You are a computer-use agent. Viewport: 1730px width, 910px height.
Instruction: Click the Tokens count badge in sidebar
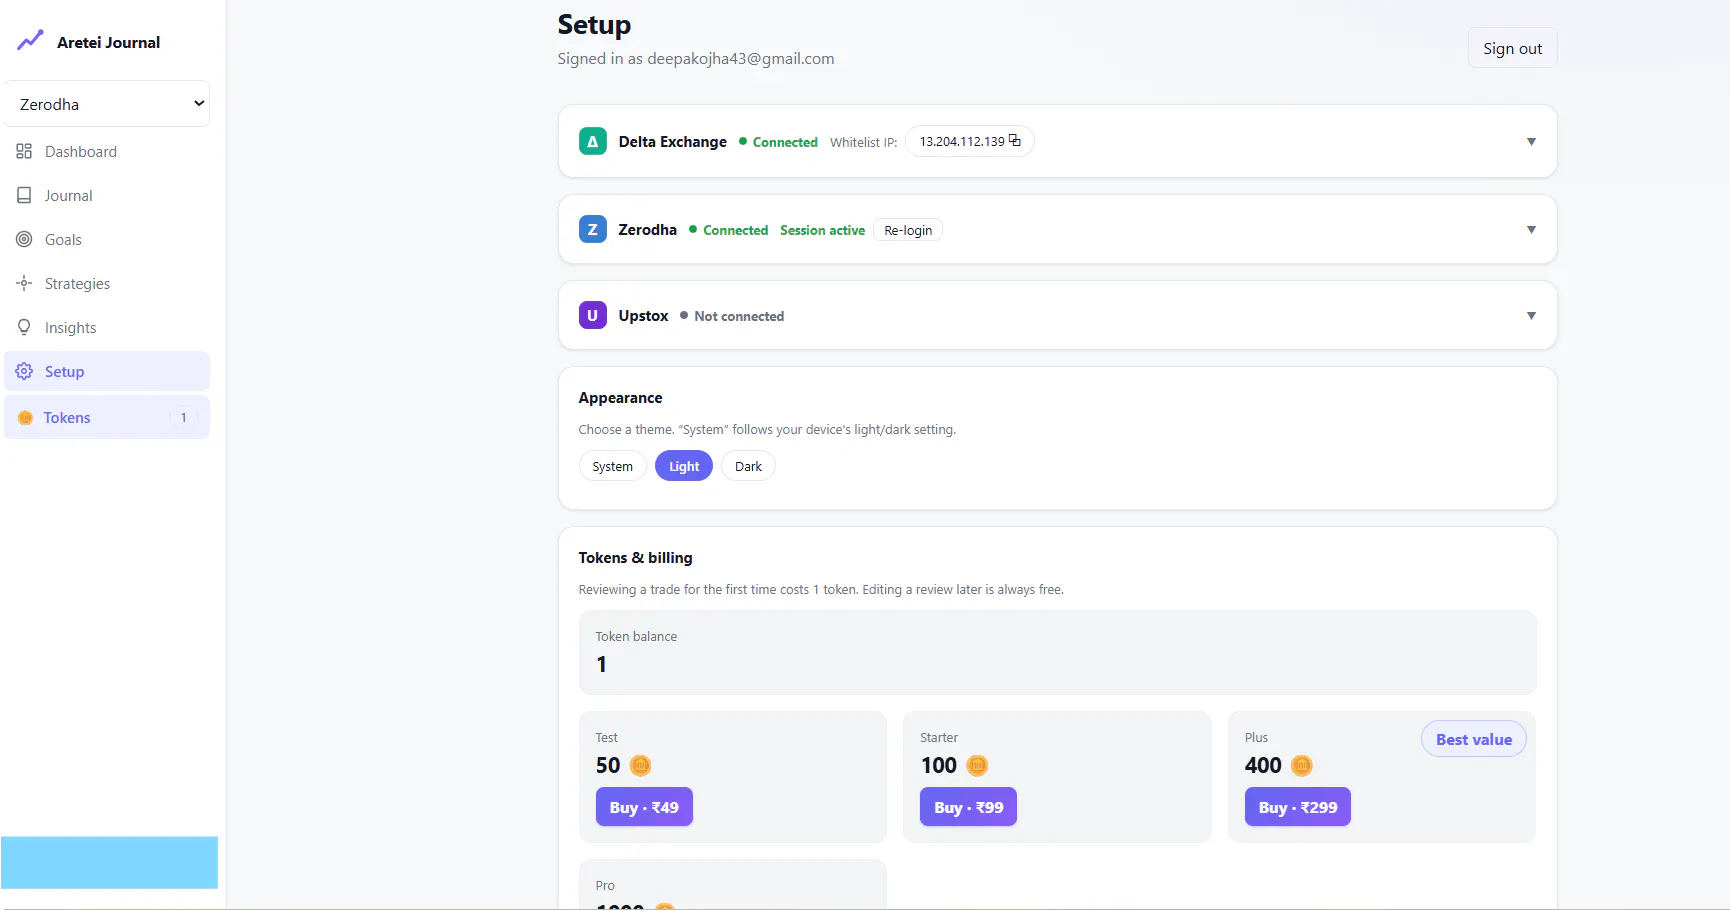pyautogui.click(x=184, y=418)
